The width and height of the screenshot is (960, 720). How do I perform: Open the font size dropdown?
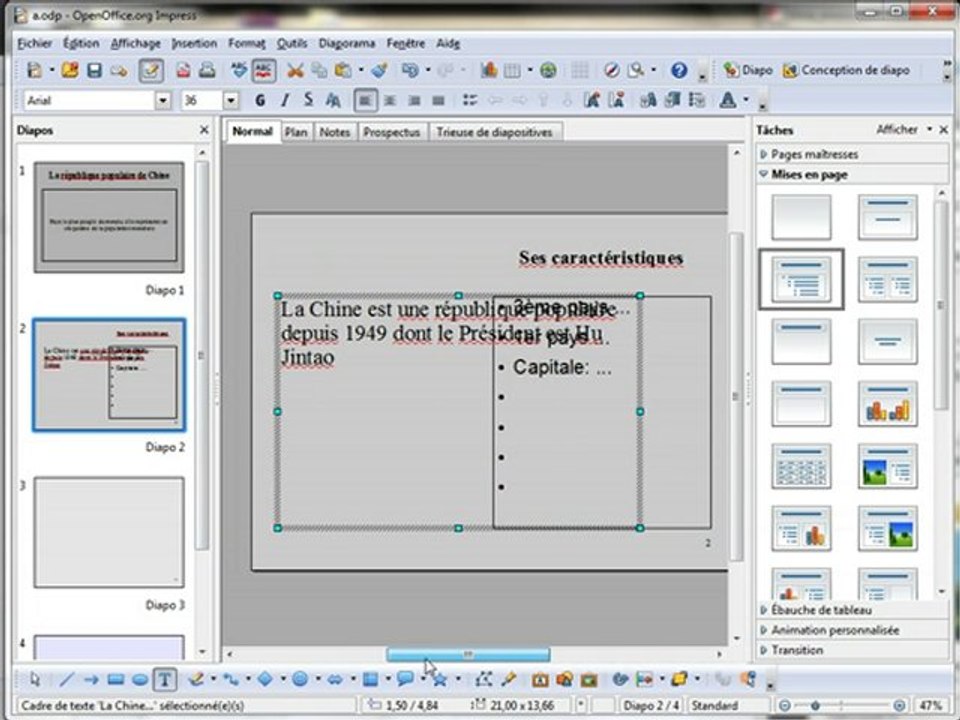(231, 100)
